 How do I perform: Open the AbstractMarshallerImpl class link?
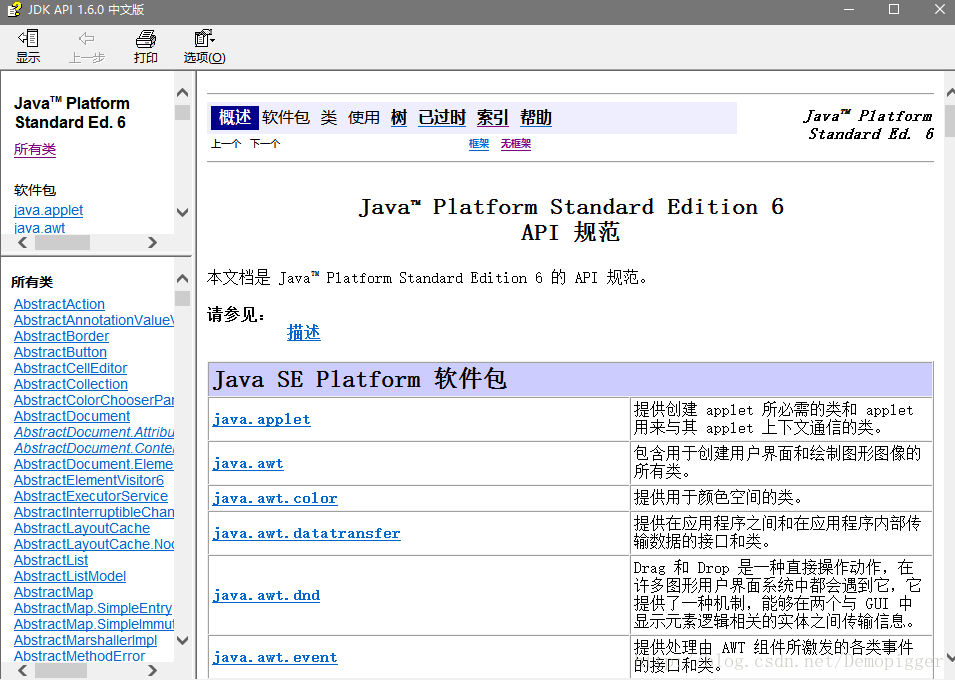tap(85, 640)
